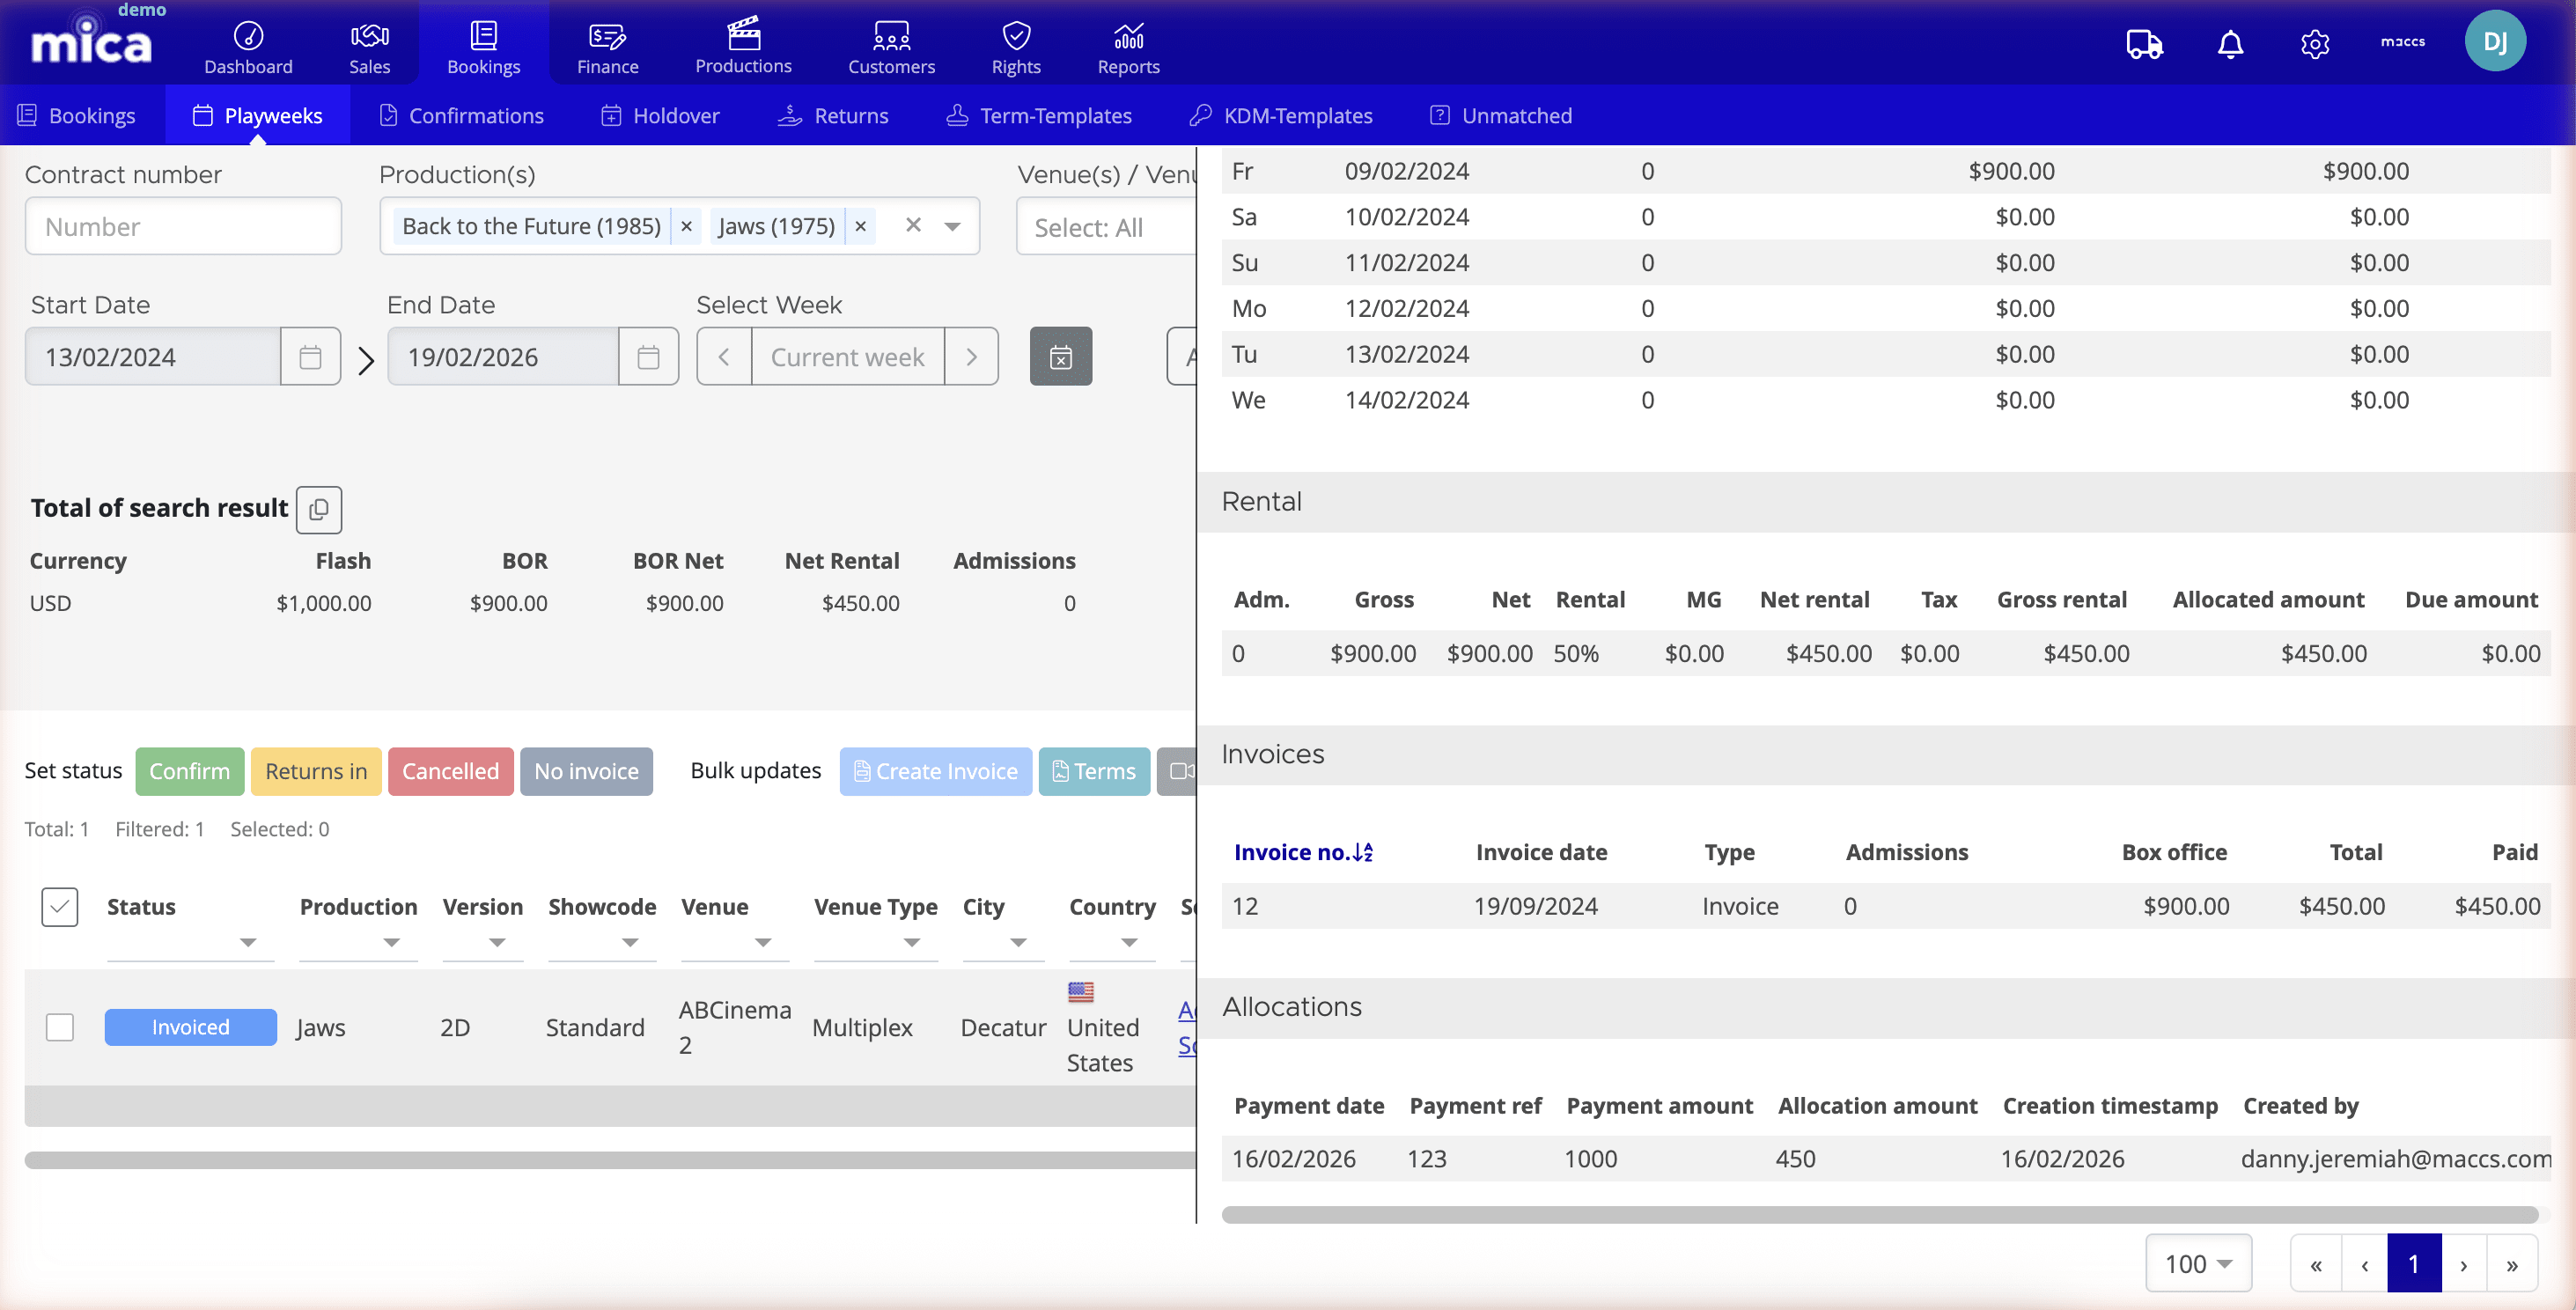Screen dimensions: 2576x1310
Task: Sort invoices by Invoice no.
Action: (1302, 852)
